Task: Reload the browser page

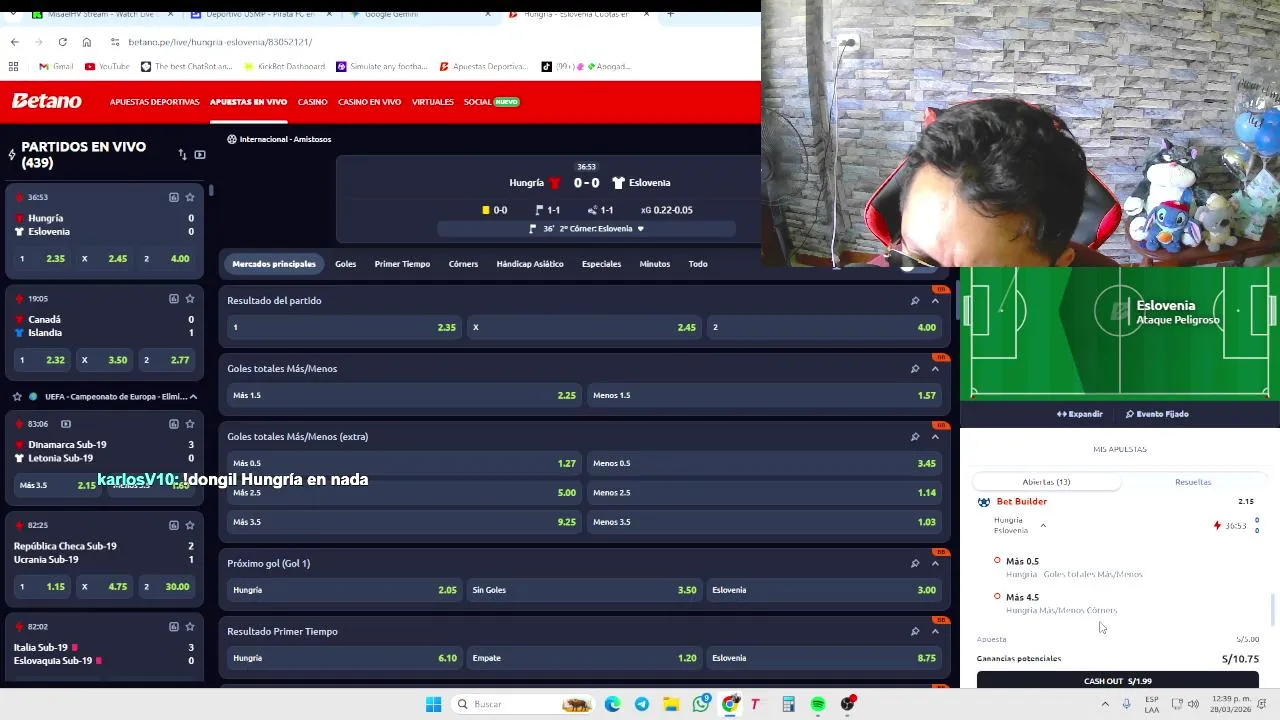Action: (62, 42)
